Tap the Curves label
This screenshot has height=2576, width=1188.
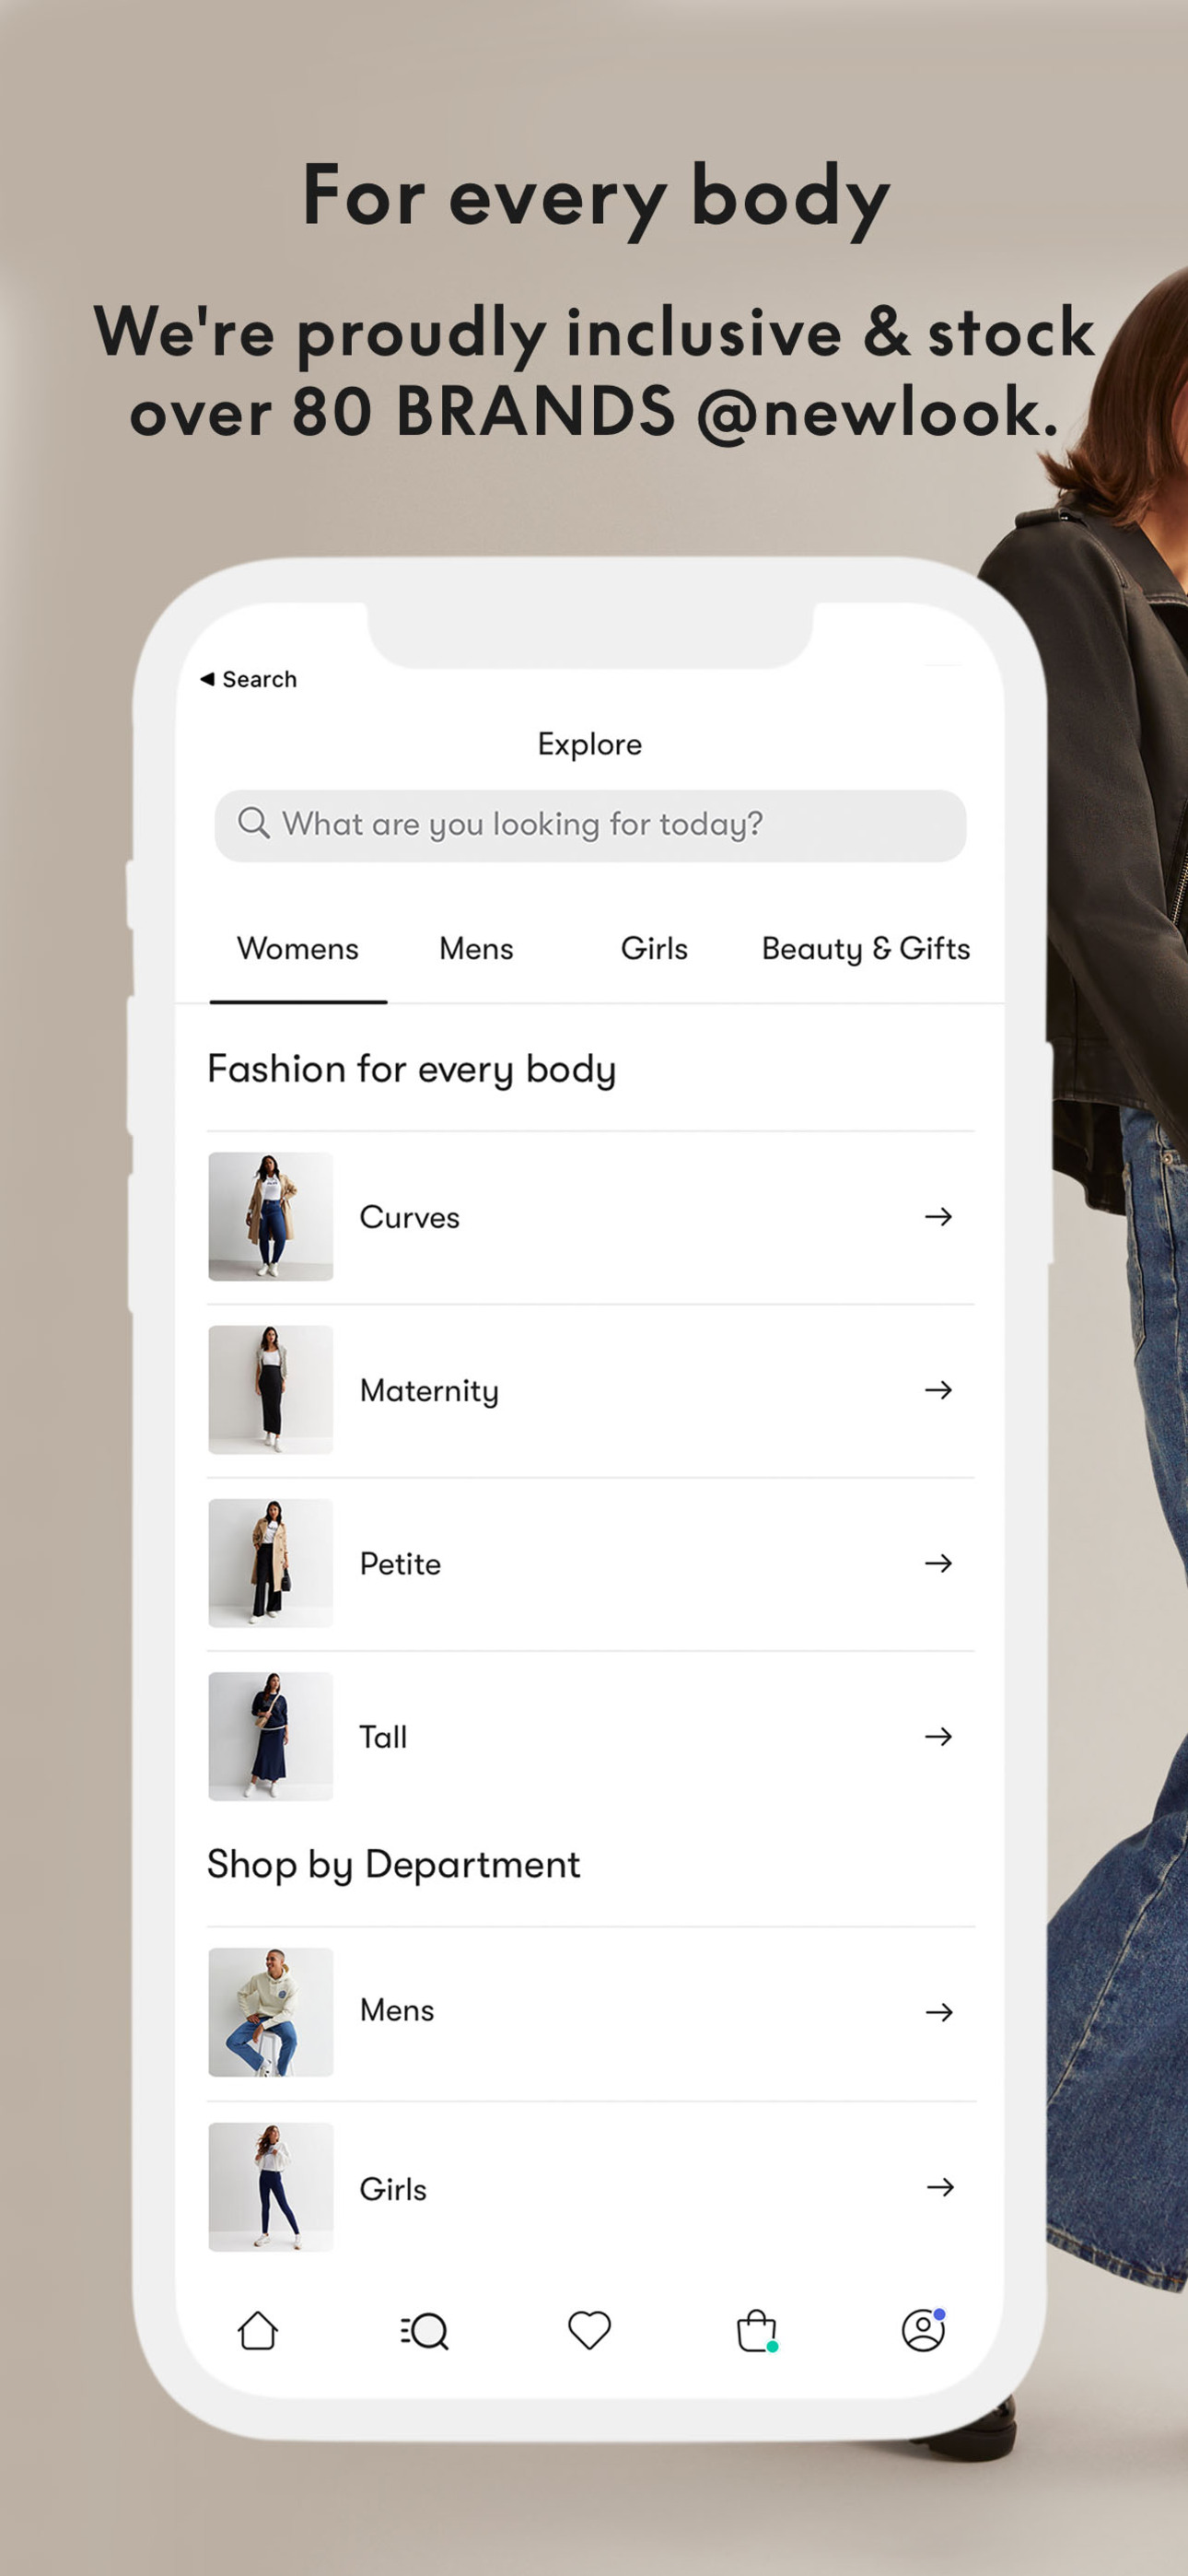point(410,1217)
